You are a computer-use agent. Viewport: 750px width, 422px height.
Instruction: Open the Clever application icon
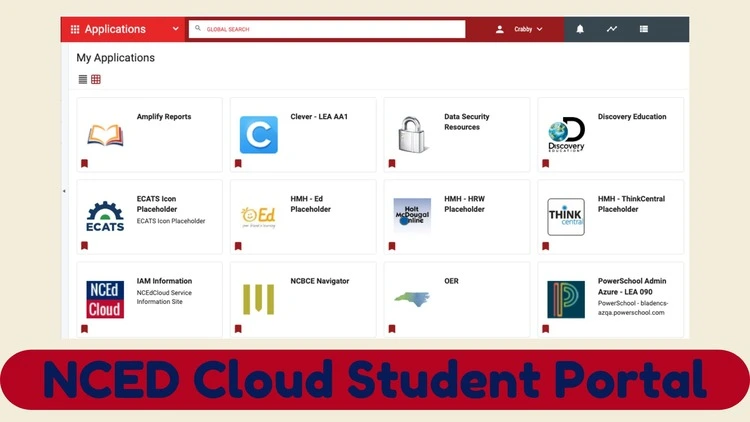pos(258,135)
